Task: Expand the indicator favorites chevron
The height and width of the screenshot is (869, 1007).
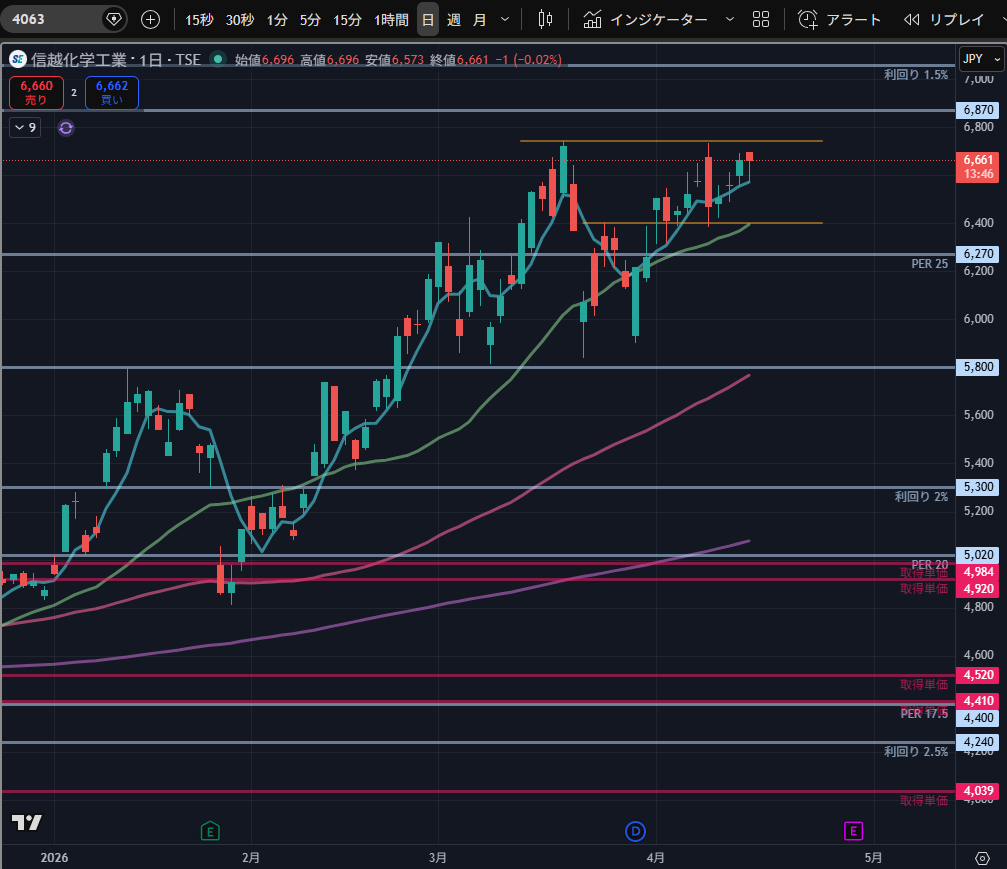Action: click(x=730, y=20)
